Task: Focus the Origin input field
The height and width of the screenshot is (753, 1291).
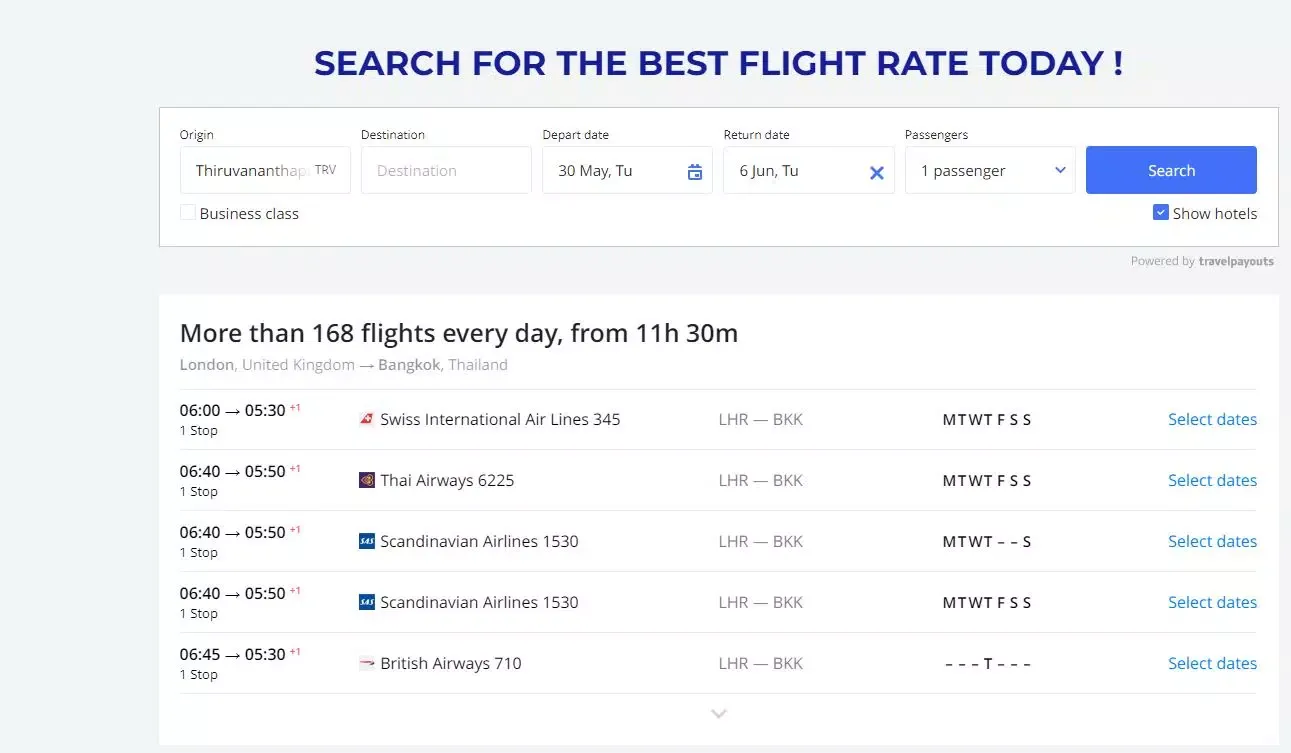Action: tap(265, 170)
